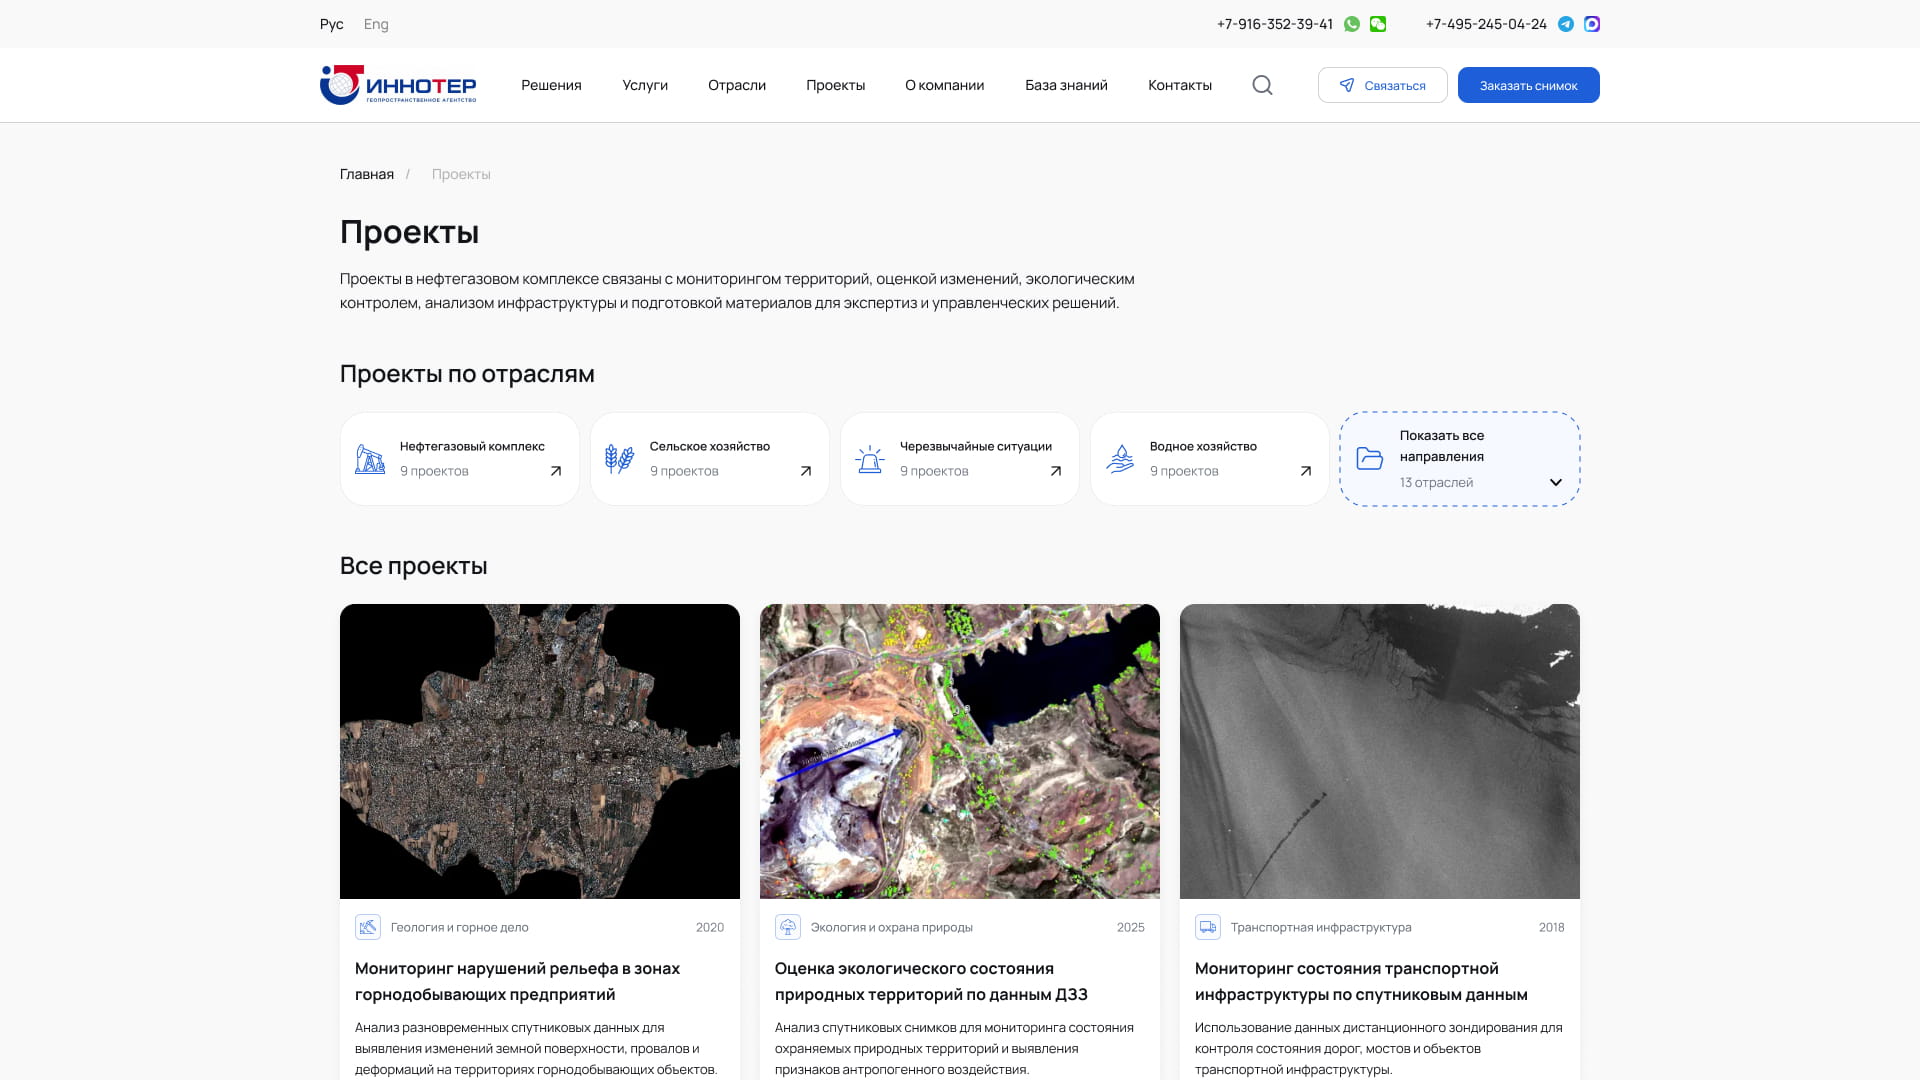Click arrow icon on Чрезвычайные ситуации card
Screen dimensions: 1920x1080
(1056, 471)
